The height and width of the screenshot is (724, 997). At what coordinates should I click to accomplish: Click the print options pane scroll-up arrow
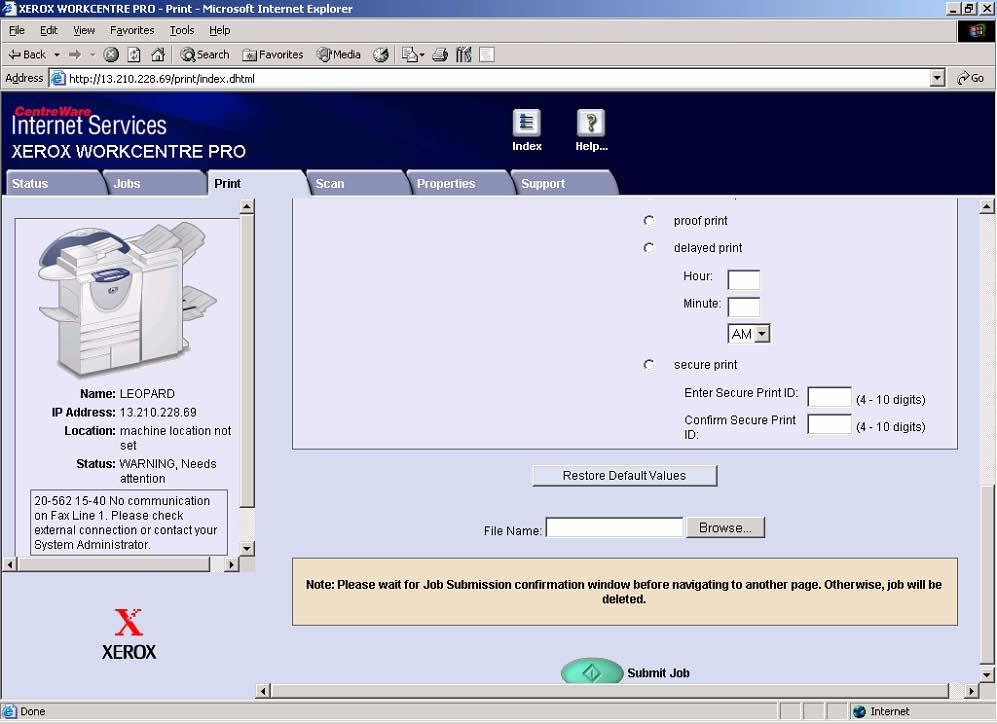coord(986,206)
